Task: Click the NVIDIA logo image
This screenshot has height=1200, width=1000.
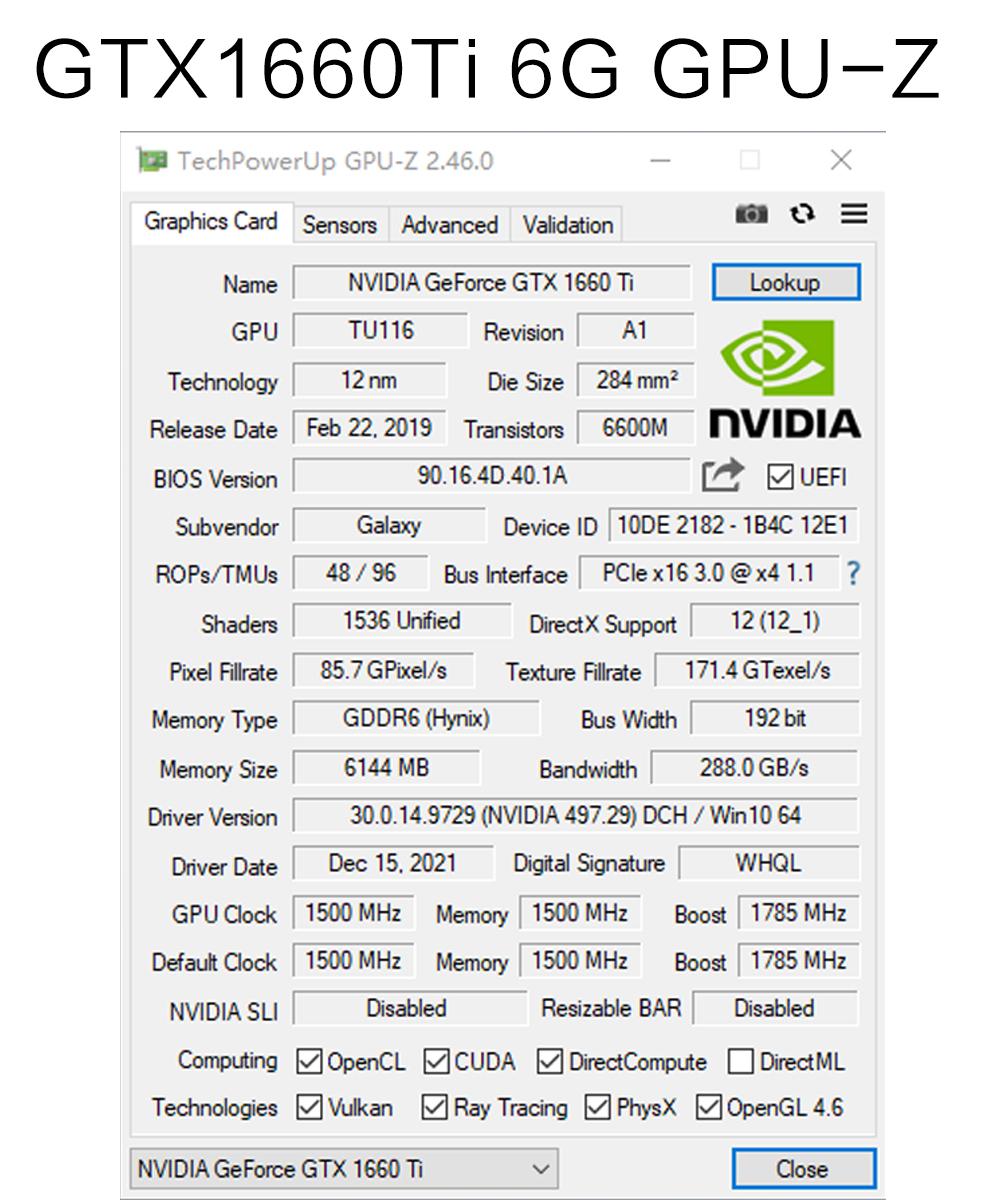Action: pos(785,380)
